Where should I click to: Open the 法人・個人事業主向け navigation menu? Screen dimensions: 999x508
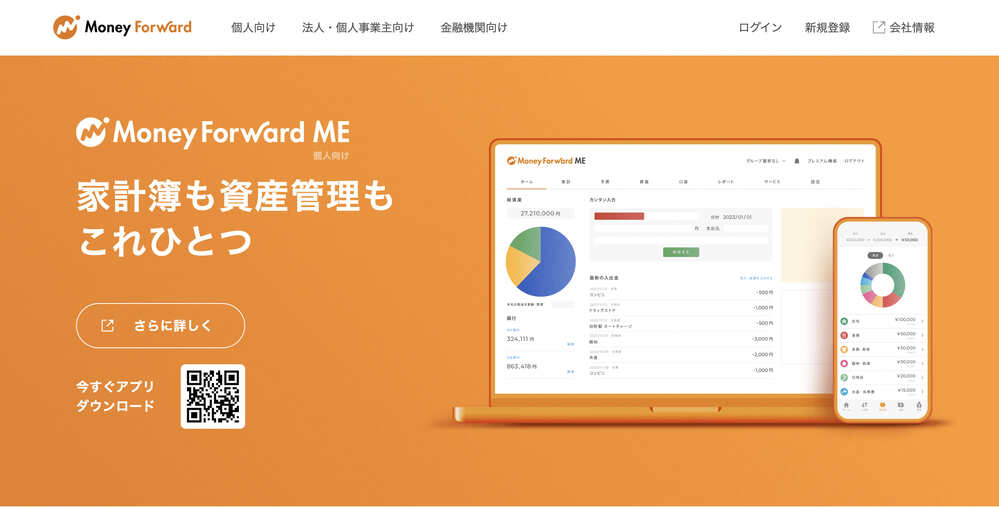point(358,27)
